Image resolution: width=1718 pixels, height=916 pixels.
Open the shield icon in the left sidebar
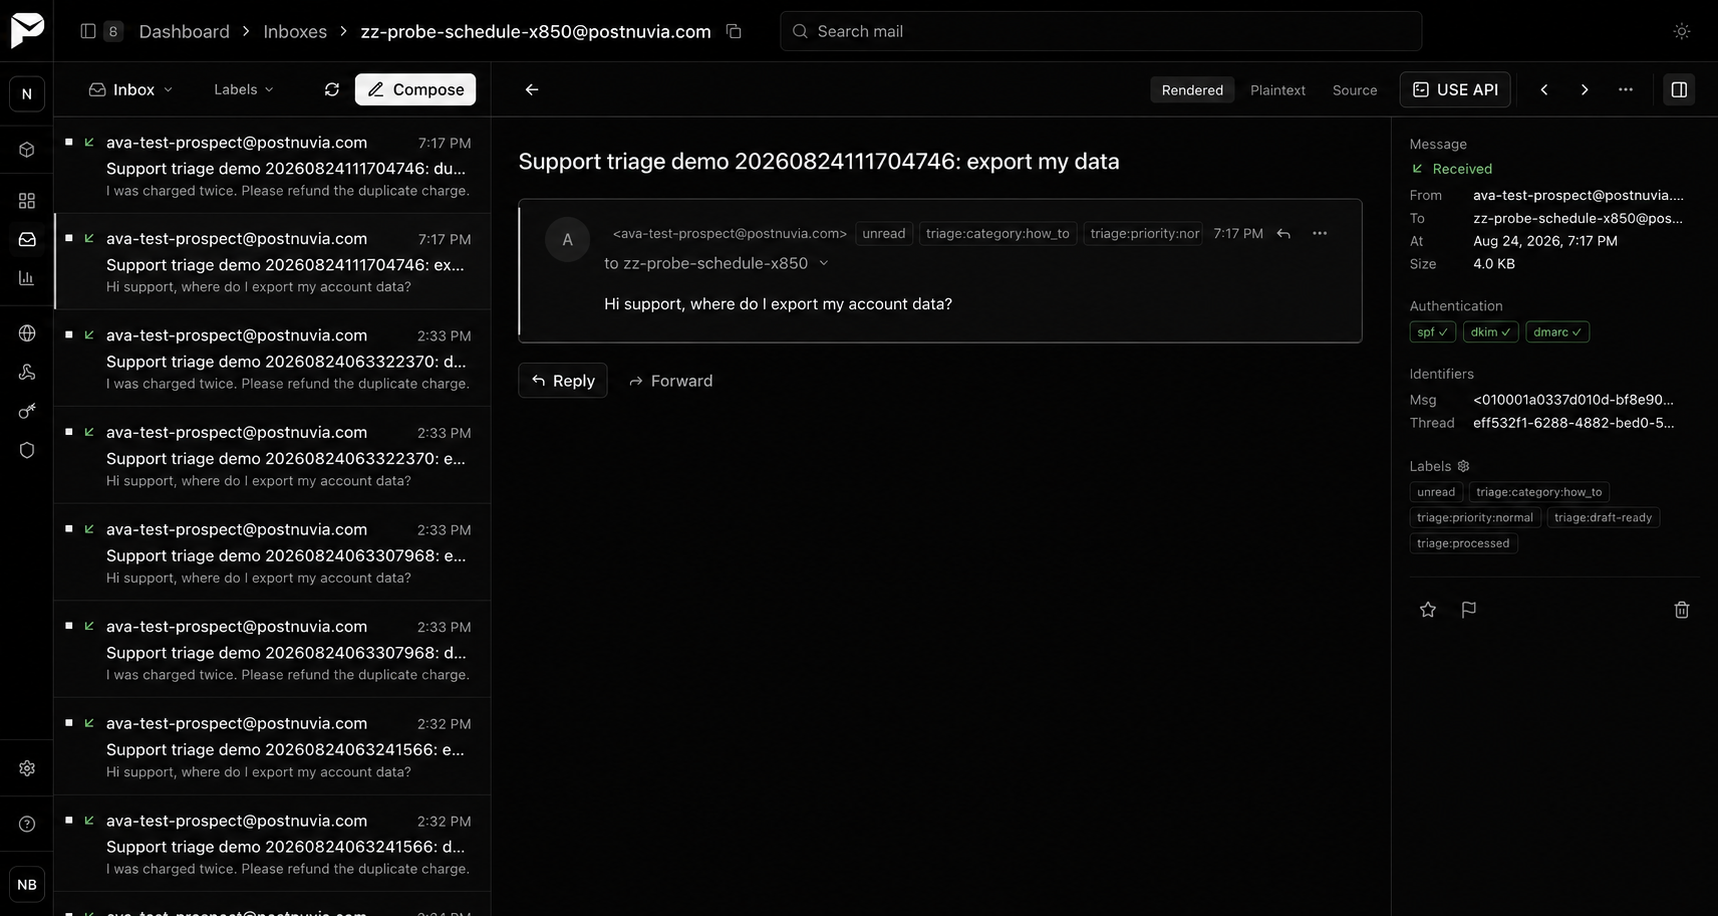[x=27, y=450]
